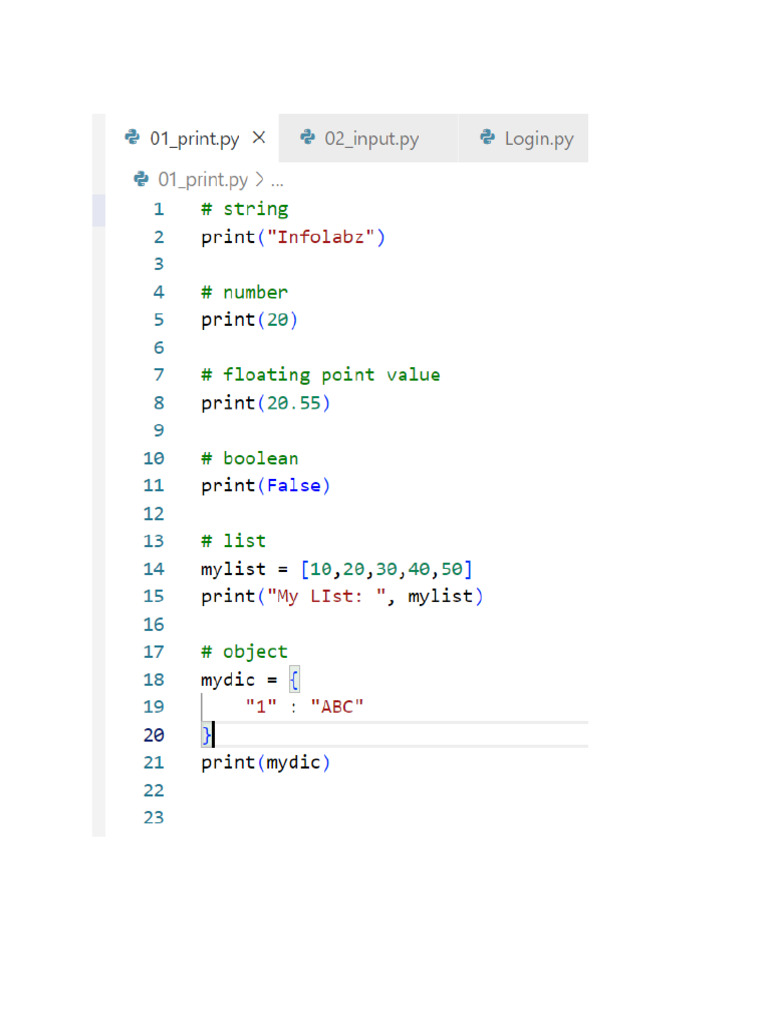
Task: Click the '# boolean' comment
Action: pyautogui.click(x=249, y=458)
